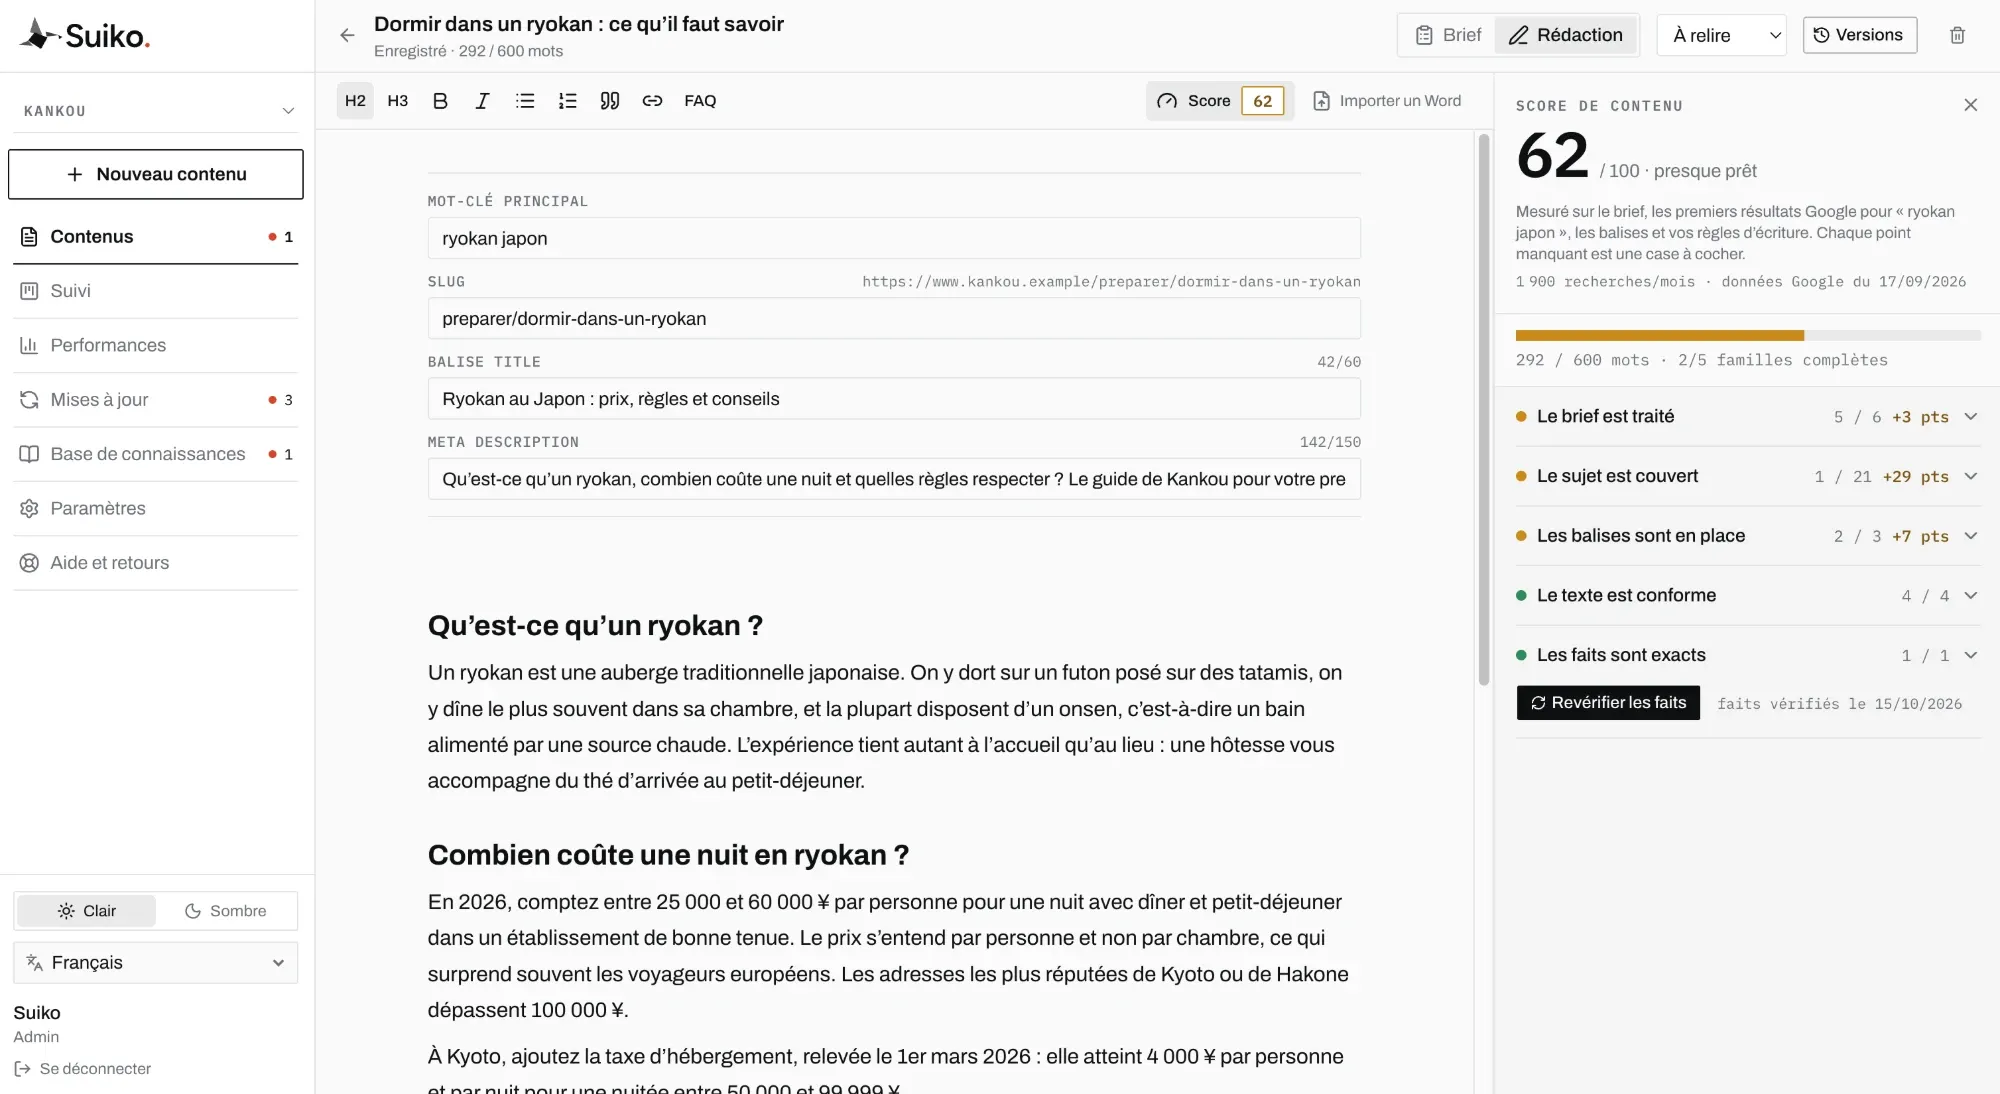Insert a FAQ block
Viewport: 2000px width, 1094px height.
(700, 101)
